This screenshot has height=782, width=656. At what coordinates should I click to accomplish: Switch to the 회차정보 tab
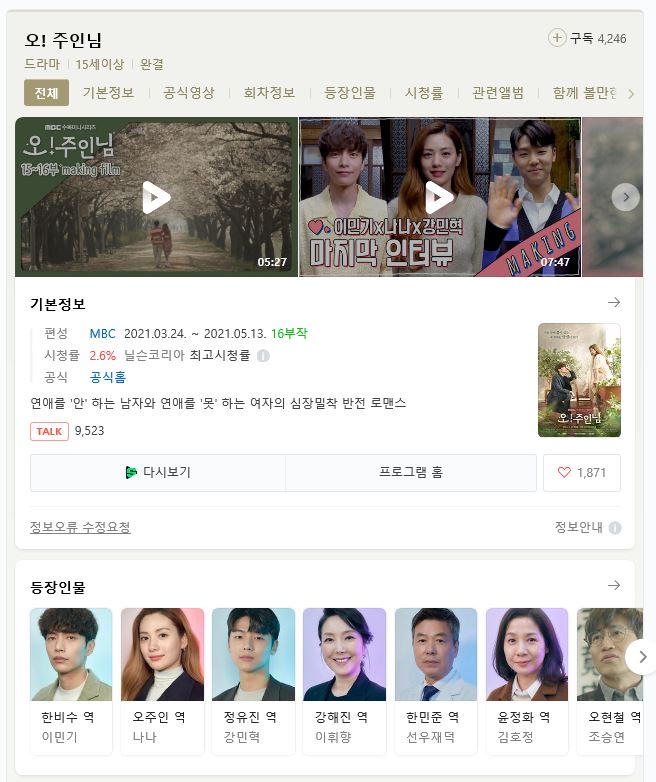(x=269, y=93)
